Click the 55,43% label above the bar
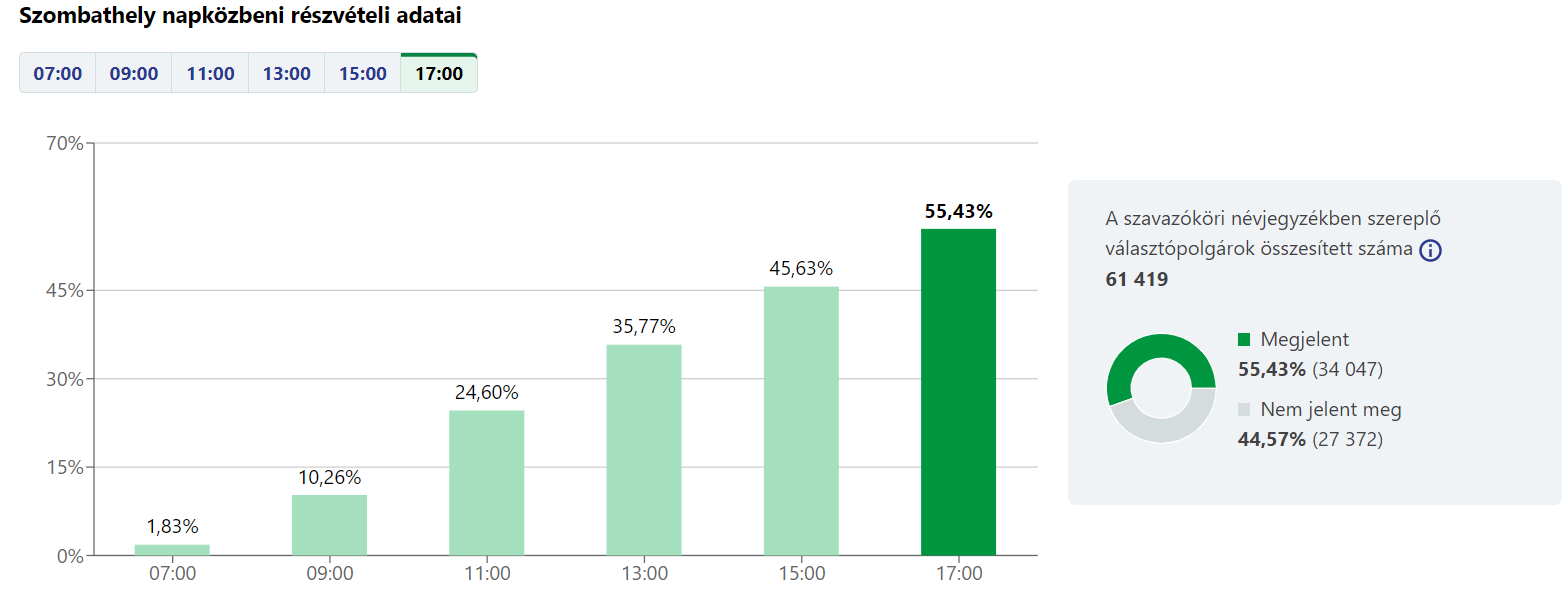 click(958, 211)
